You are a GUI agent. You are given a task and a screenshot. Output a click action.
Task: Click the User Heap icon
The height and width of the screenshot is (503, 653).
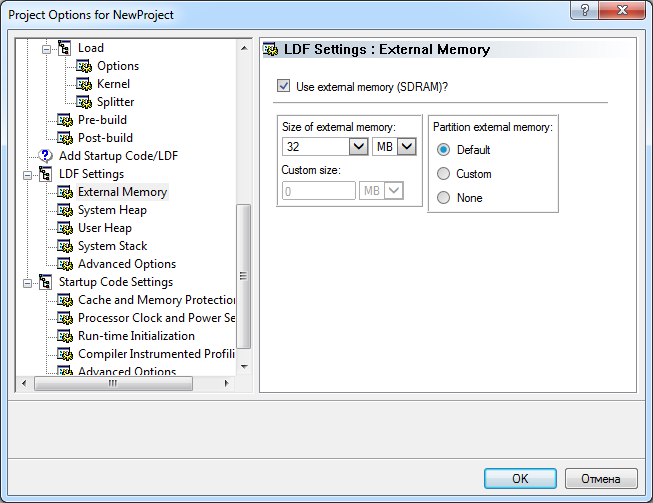[x=65, y=228]
